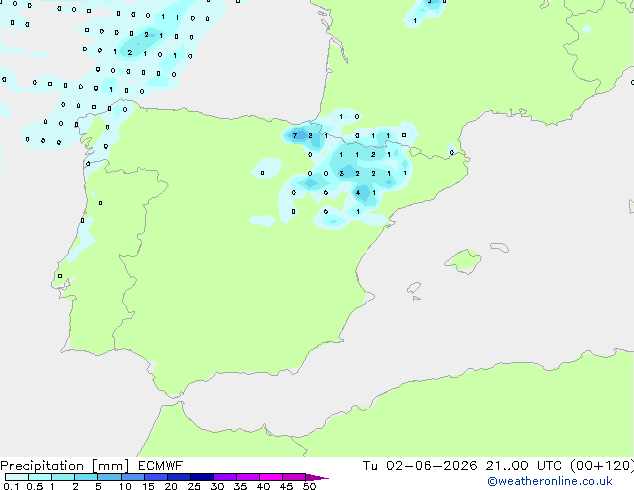Pick the 25–30 mm dark blue swatch
Screen dimensions: 634x490
point(201,477)
